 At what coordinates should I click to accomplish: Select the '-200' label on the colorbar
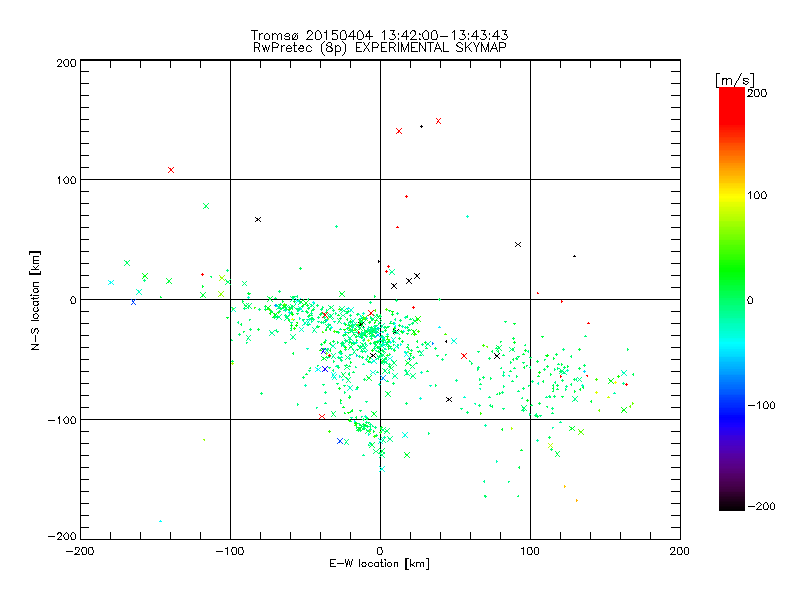761,506
